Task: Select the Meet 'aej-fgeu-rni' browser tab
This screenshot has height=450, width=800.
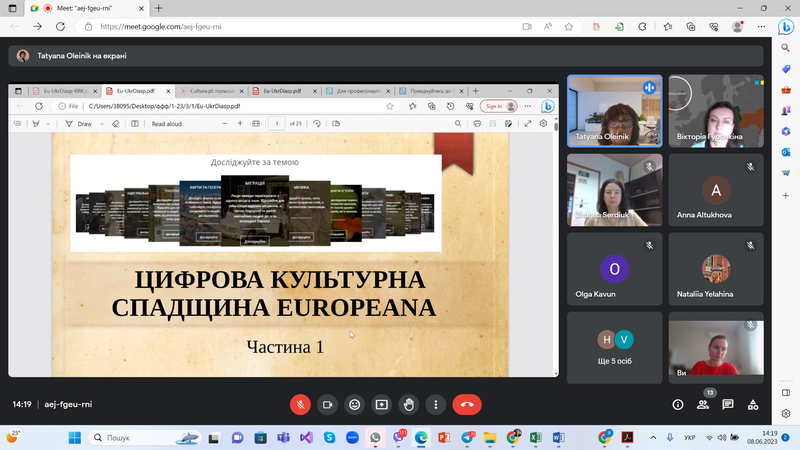Action: pos(87,8)
